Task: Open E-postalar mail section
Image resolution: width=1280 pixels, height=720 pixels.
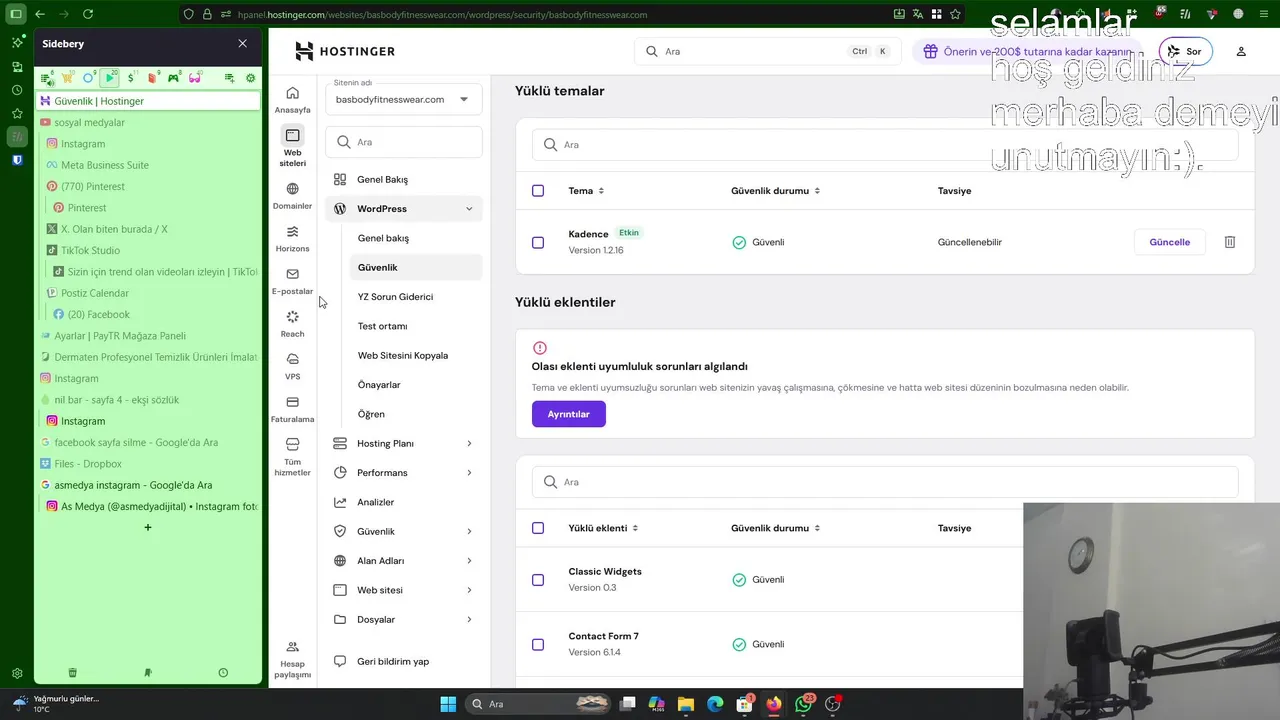Action: [x=292, y=281]
